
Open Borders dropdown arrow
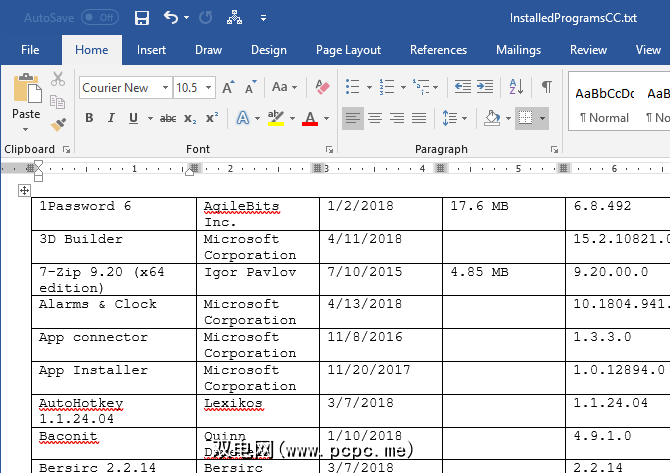point(542,118)
